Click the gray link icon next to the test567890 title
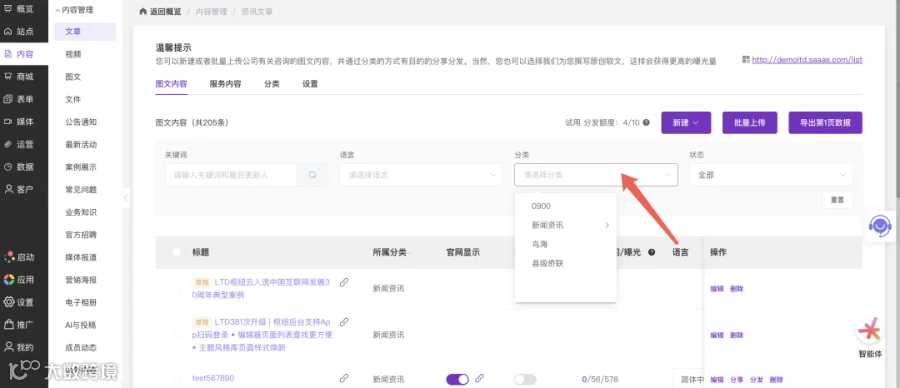The width and height of the screenshot is (900, 388). click(x=344, y=378)
